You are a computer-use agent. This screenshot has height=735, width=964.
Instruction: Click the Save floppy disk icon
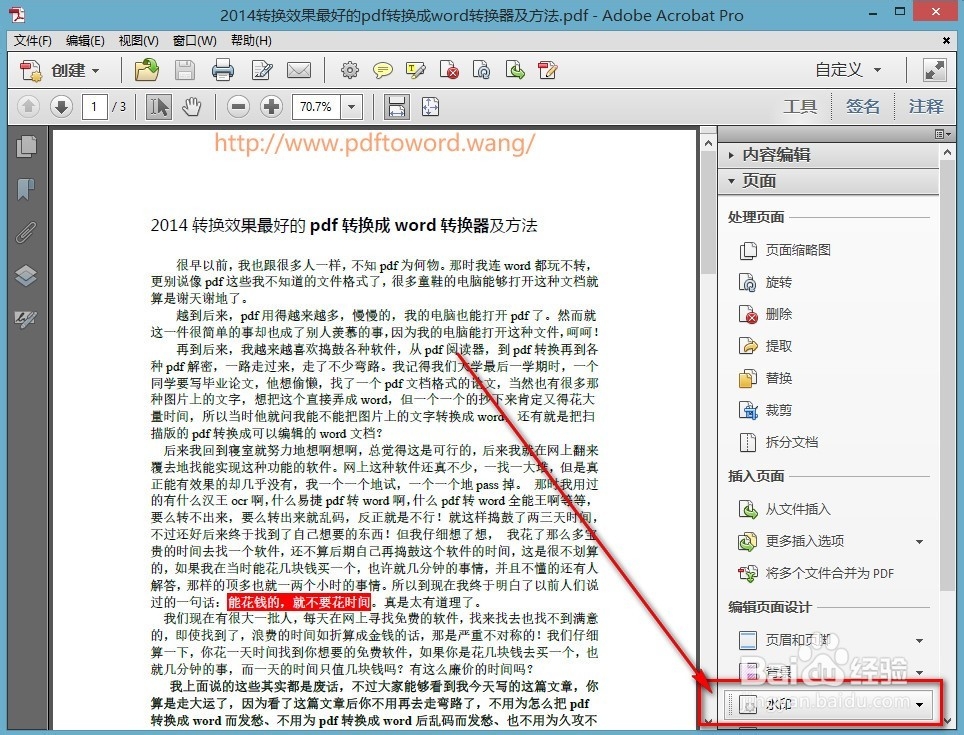point(185,70)
